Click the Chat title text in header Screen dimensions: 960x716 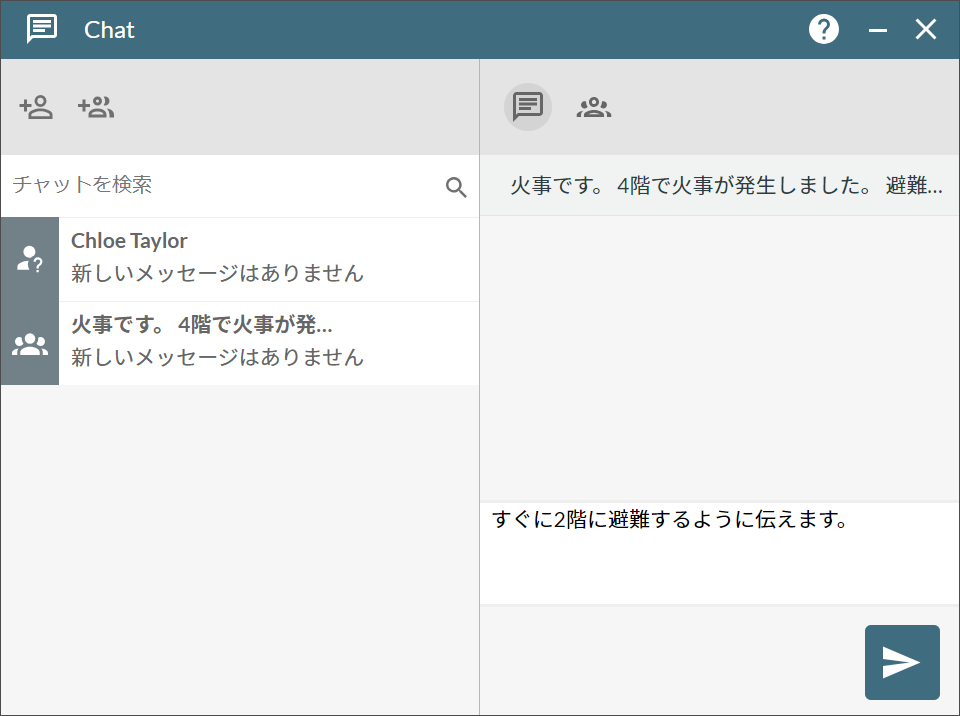pyautogui.click(x=109, y=30)
